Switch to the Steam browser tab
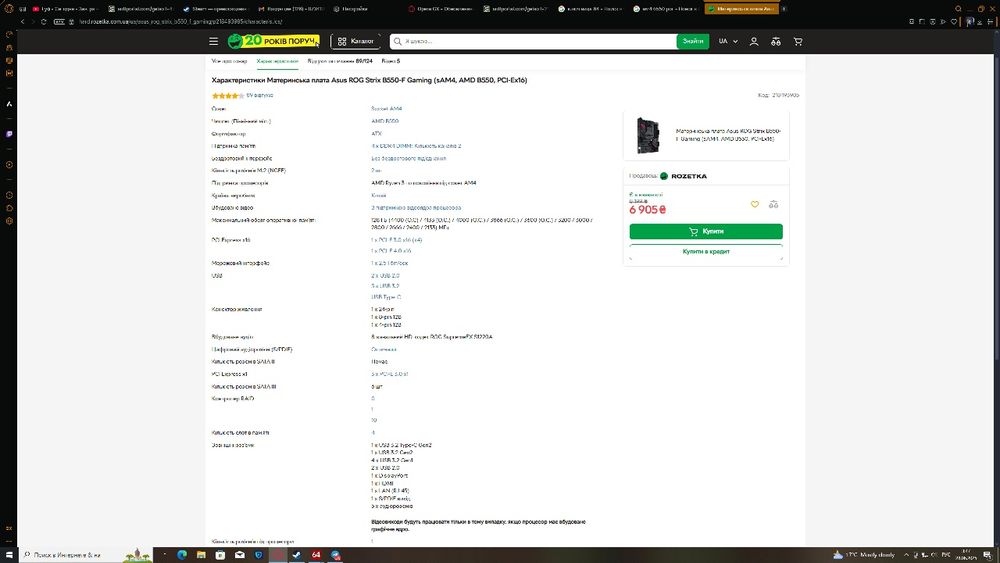1000x563 pixels. [214, 9]
